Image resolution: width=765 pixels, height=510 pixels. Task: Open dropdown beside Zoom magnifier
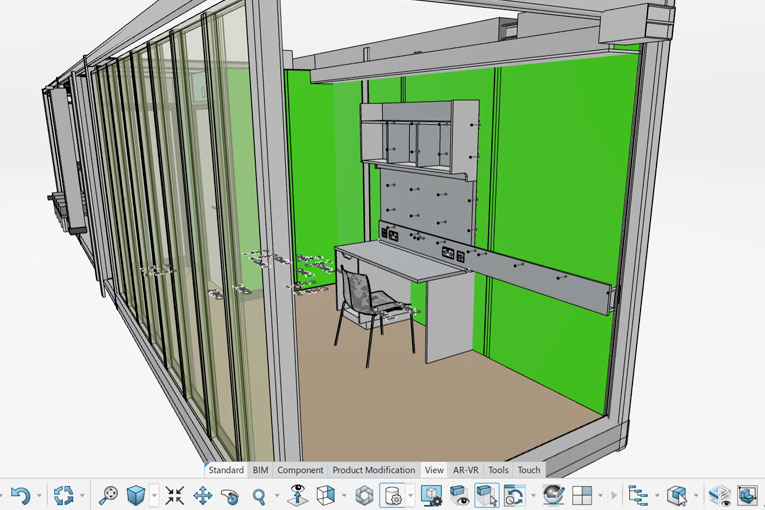point(277,496)
